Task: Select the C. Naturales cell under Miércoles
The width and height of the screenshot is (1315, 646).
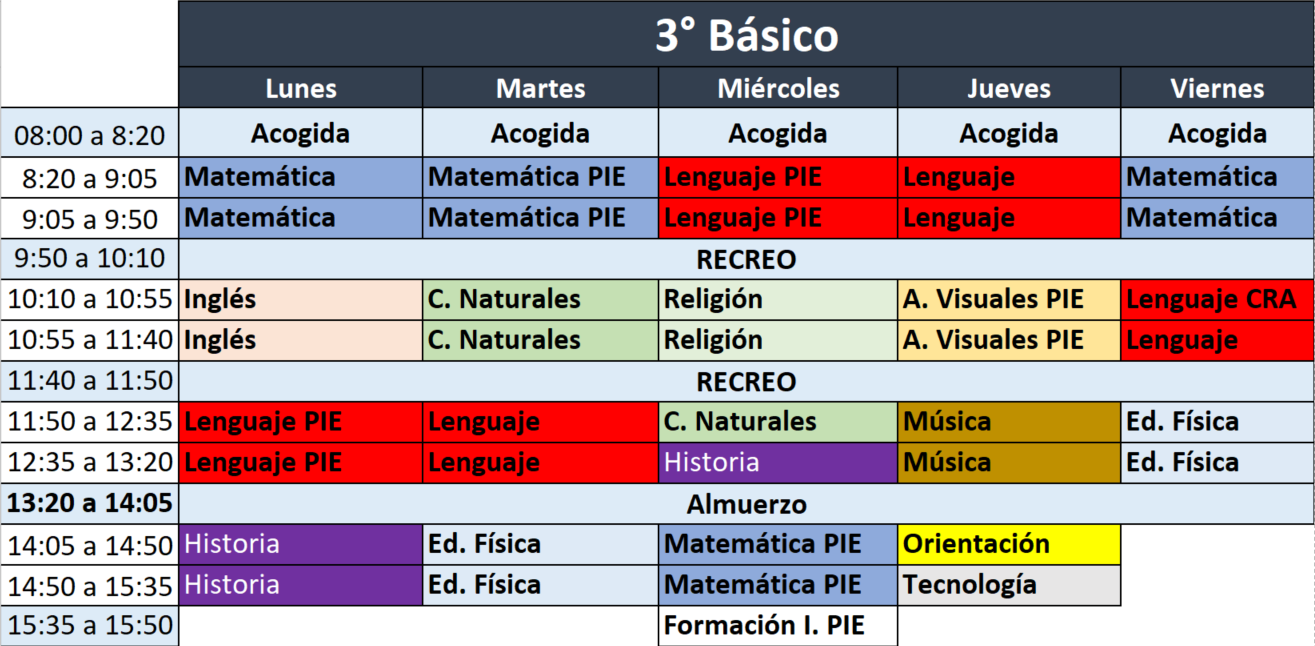Action: (778, 422)
